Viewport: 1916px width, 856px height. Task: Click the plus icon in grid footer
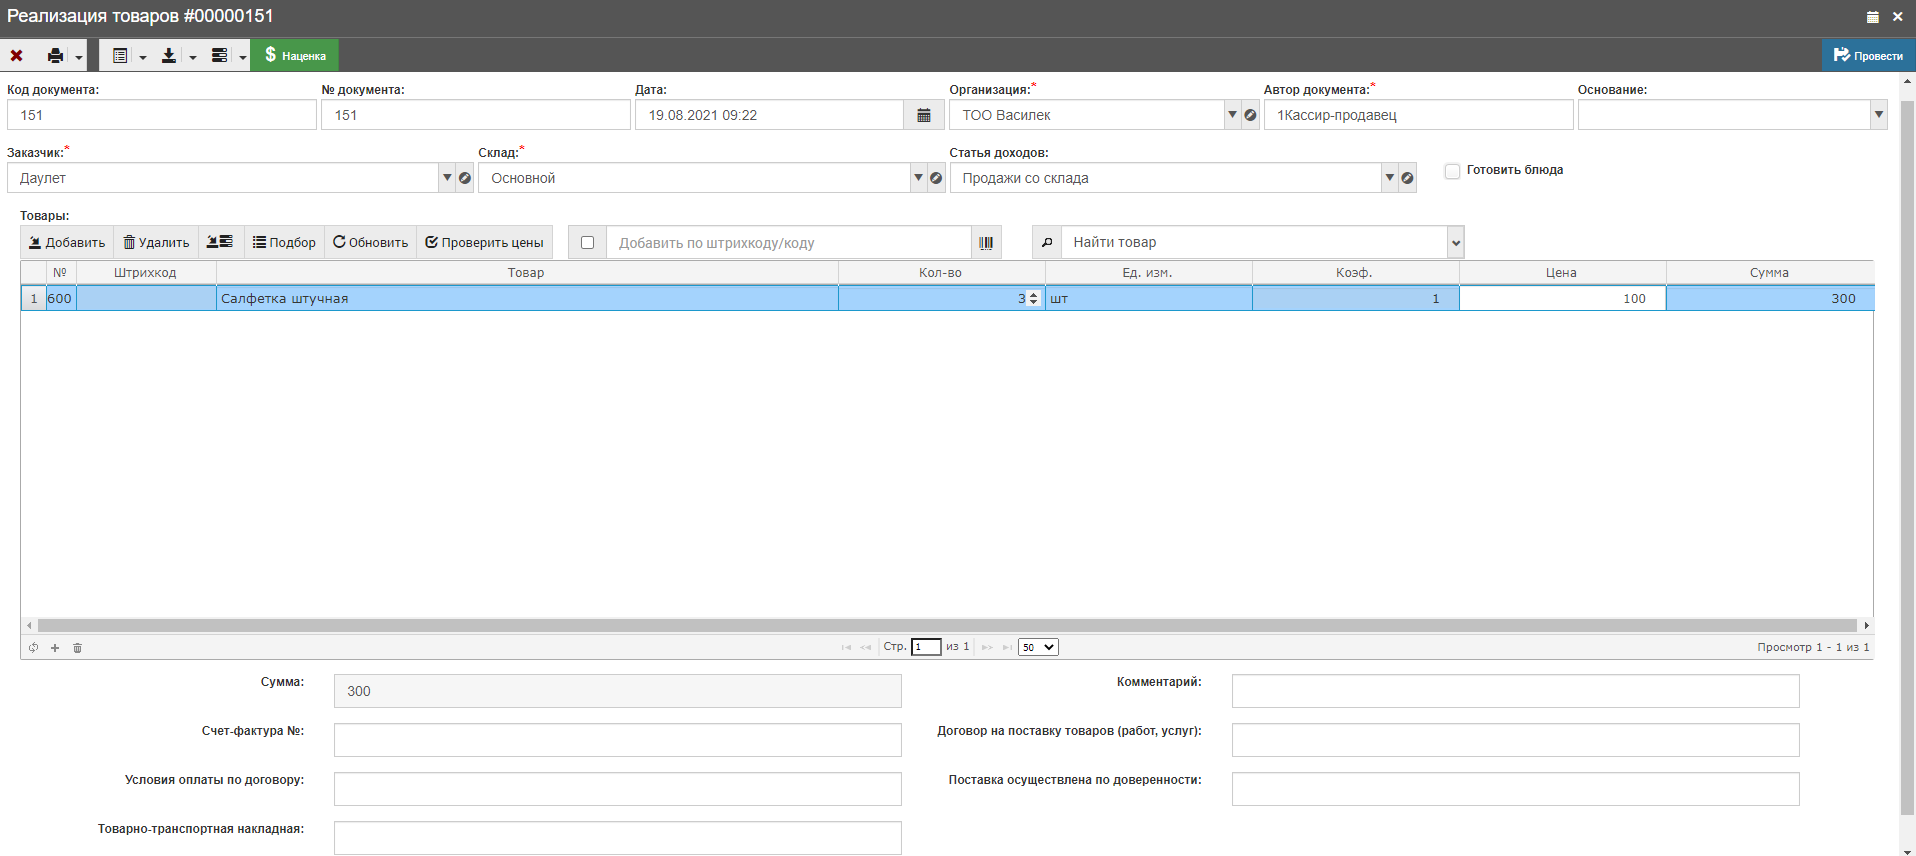55,648
